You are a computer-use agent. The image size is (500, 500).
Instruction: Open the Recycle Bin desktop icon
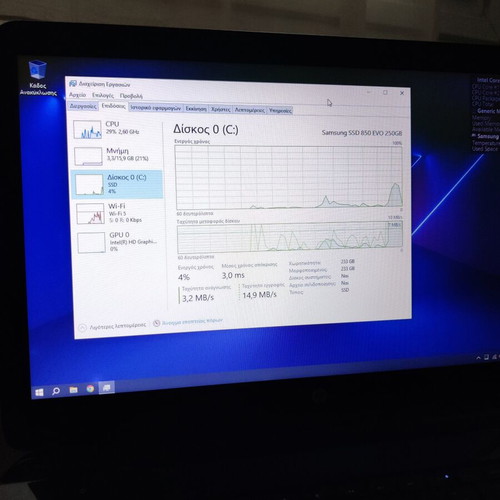click(x=38, y=78)
